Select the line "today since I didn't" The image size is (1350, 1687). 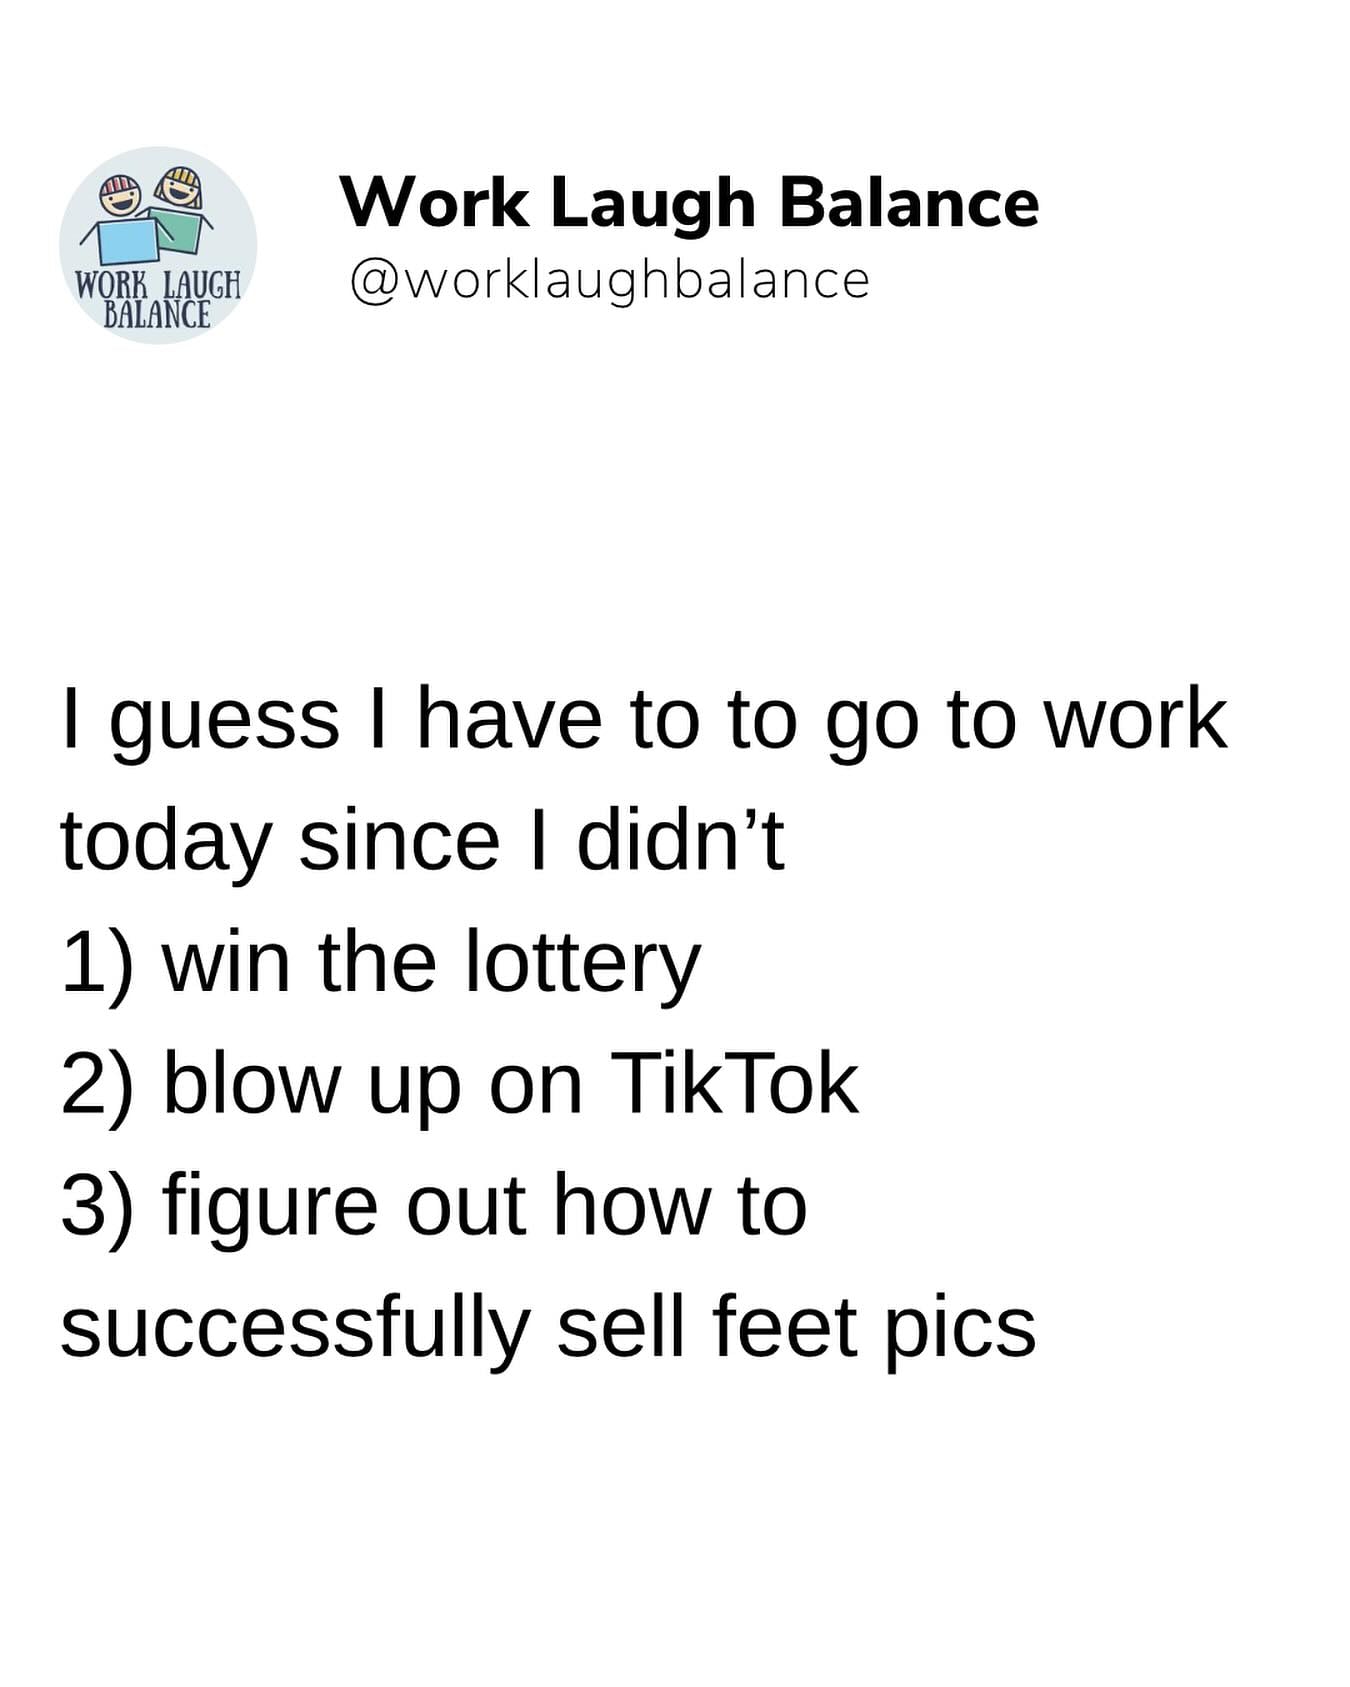tap(422, 841)
